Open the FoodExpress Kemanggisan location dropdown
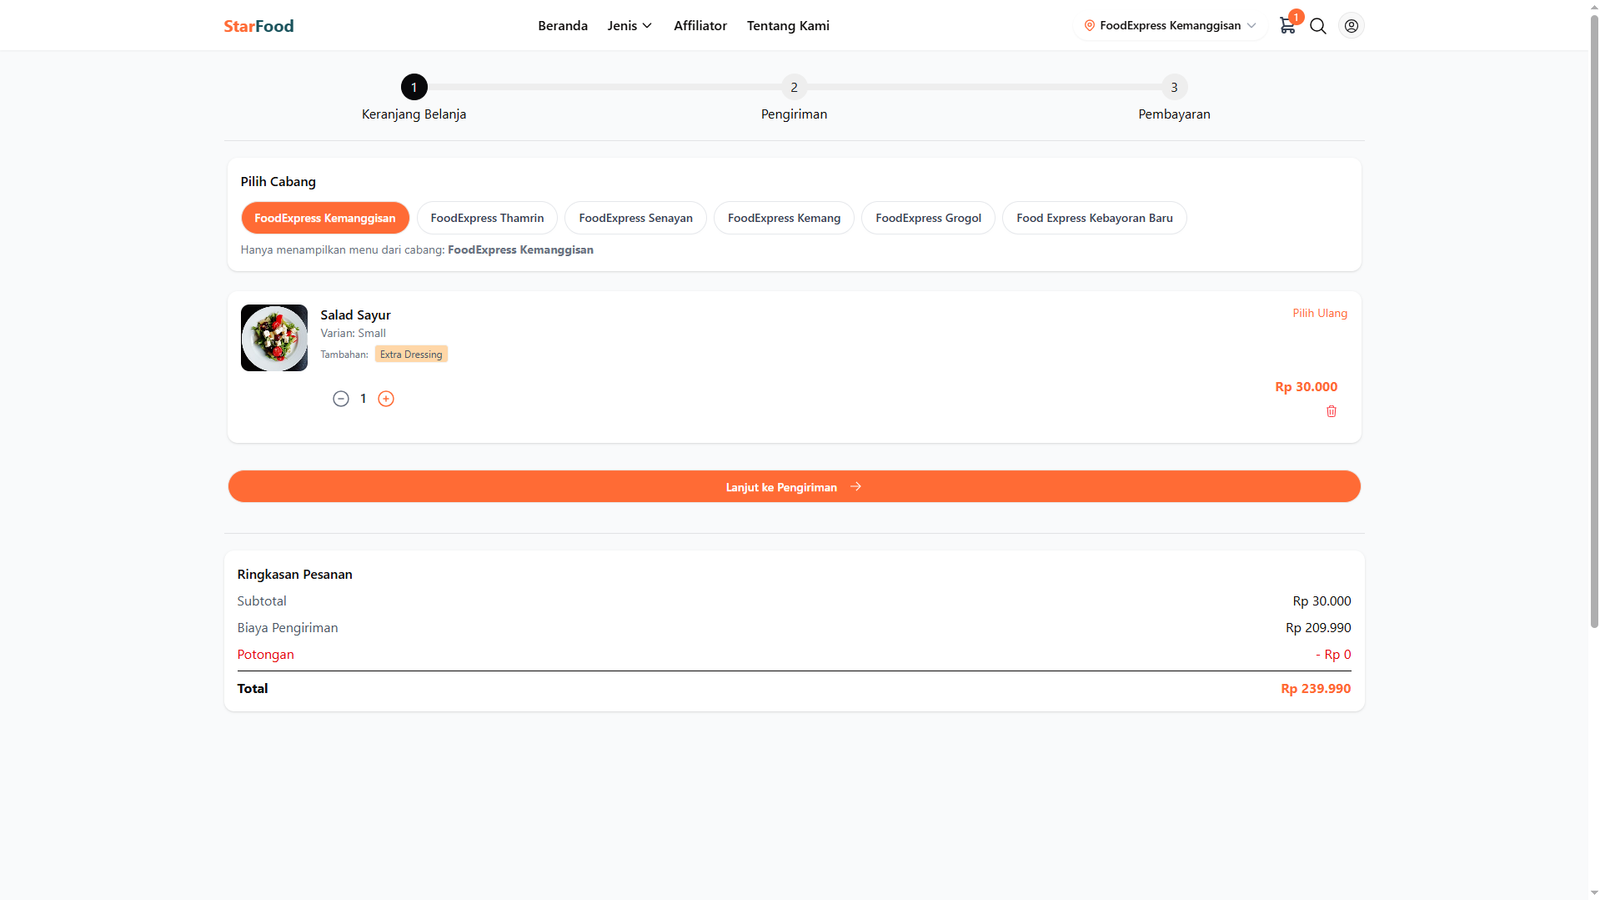The height and width of the screenshot is (900, 1600). (1170, 26)
